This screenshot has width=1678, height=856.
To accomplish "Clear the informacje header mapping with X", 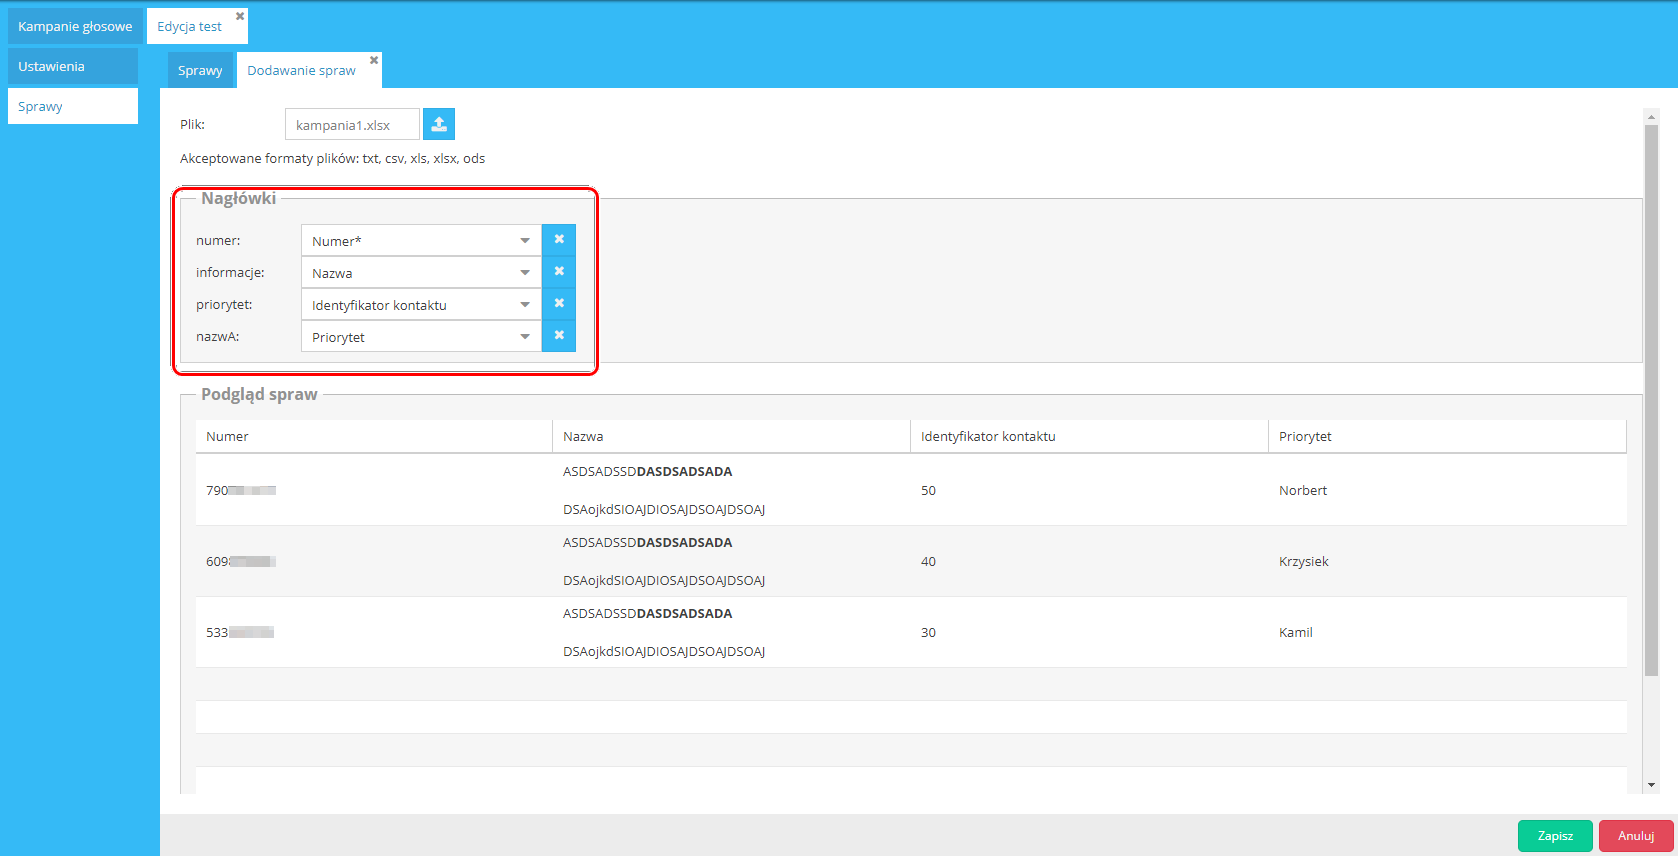I will [x=559, y=272].
